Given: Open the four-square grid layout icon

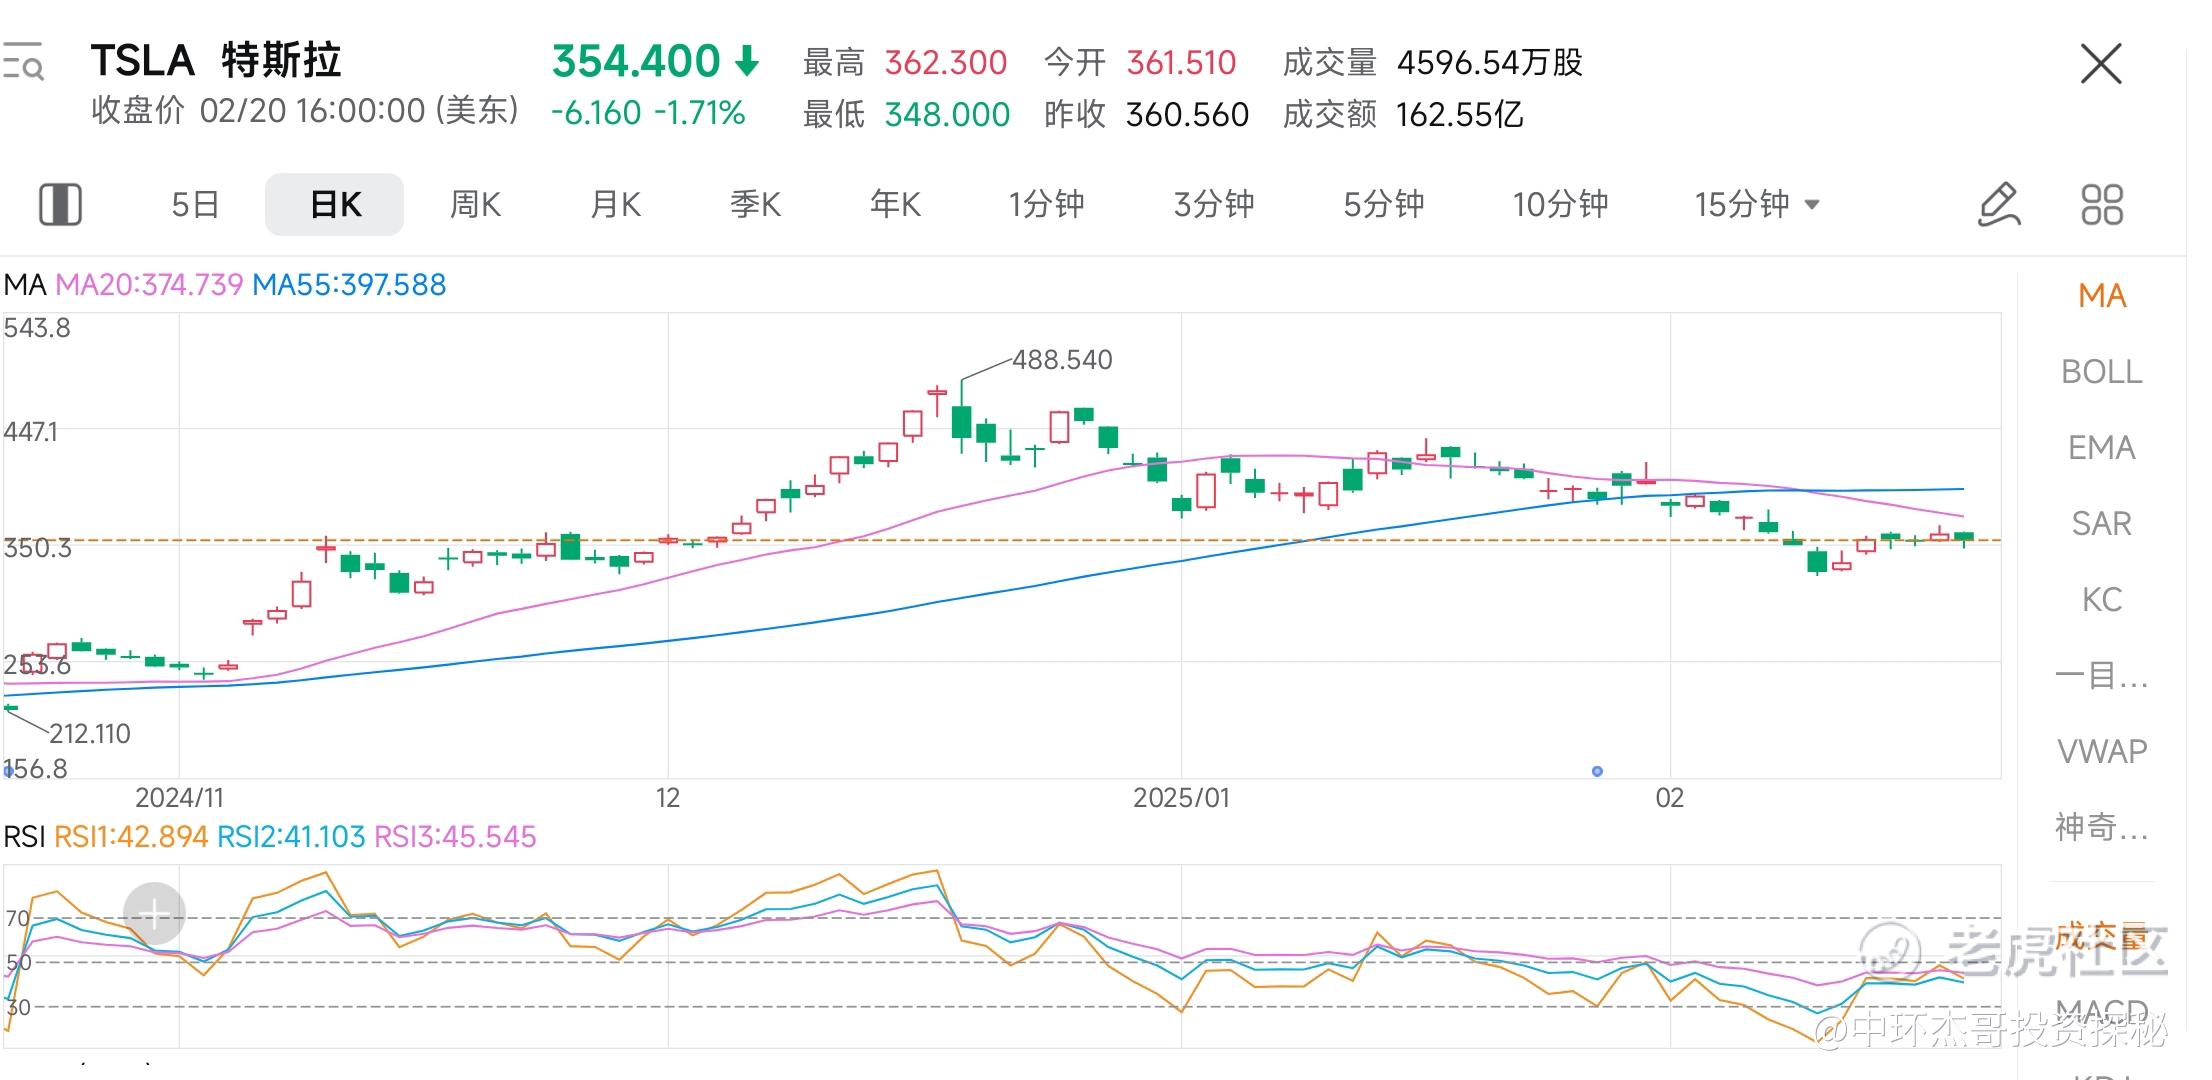Looking at the screenshot, I should pyautogui.click(x=2102, y=205).
